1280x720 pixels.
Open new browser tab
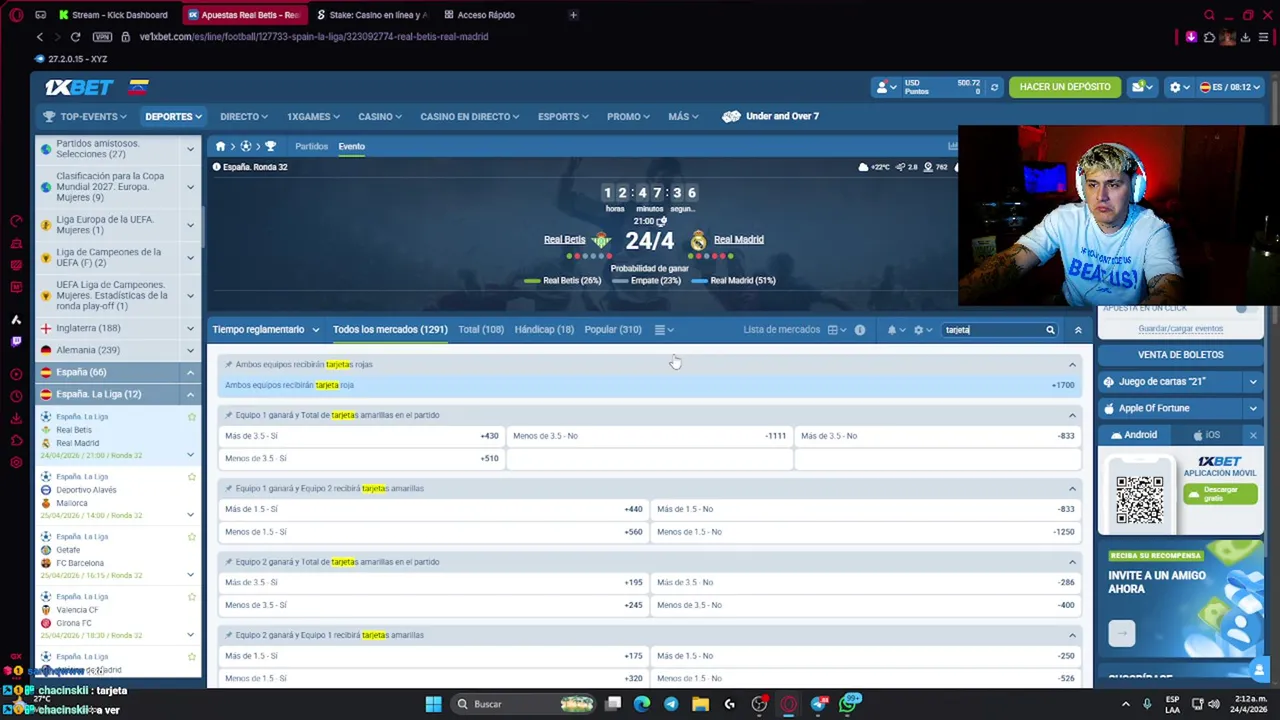573,15
